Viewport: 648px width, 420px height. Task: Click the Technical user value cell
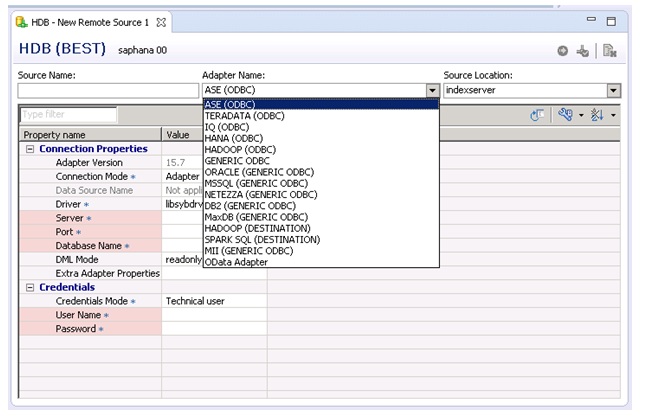click(x=214, y=301)
